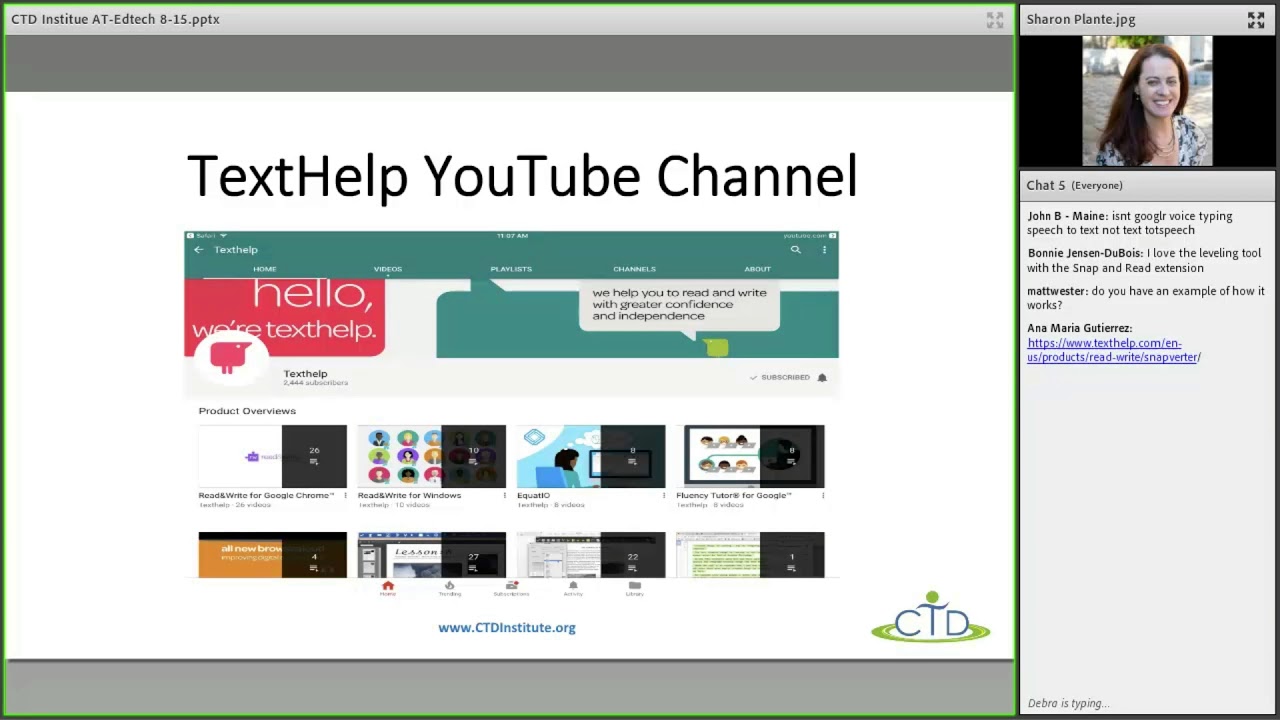Click notification bell next to Subscribed
Image resolution: width=1280 pixels, height=720 pixels.
click(x=822, y=378)
